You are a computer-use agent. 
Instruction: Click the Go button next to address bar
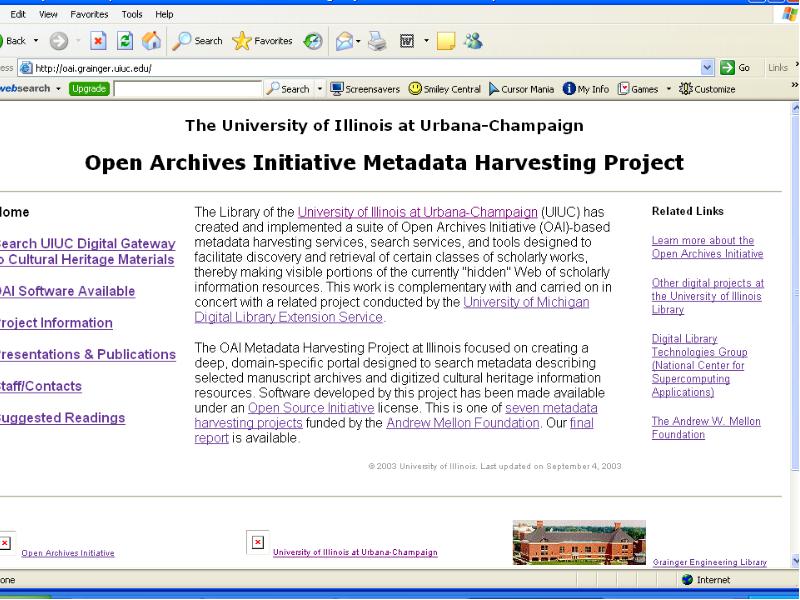[x=735, y=67]
